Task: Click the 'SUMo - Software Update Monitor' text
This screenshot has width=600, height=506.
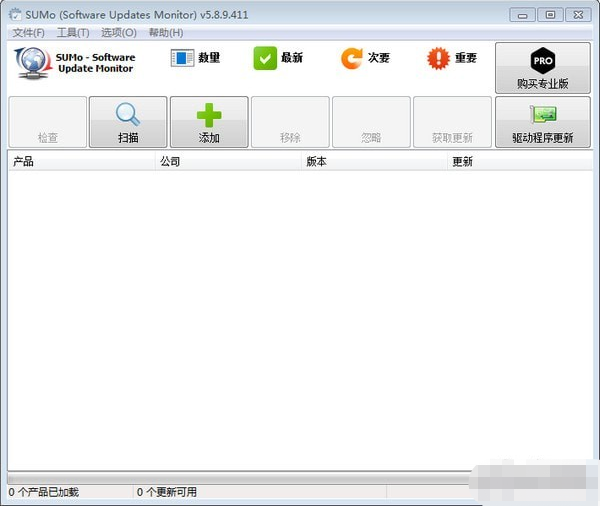Action: [x=96, y=63]
